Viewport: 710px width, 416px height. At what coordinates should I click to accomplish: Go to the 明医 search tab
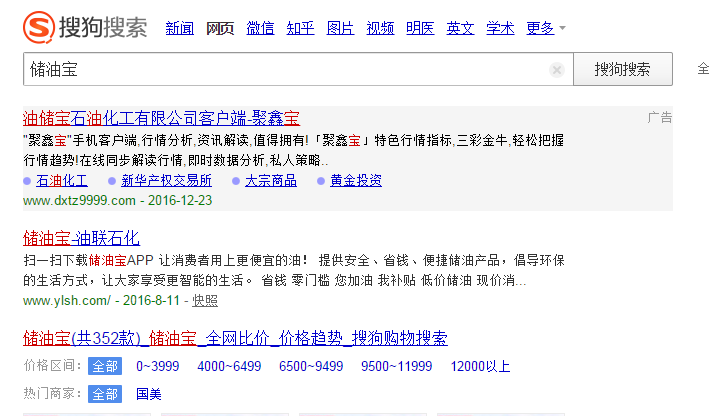[x=420, y=28]
